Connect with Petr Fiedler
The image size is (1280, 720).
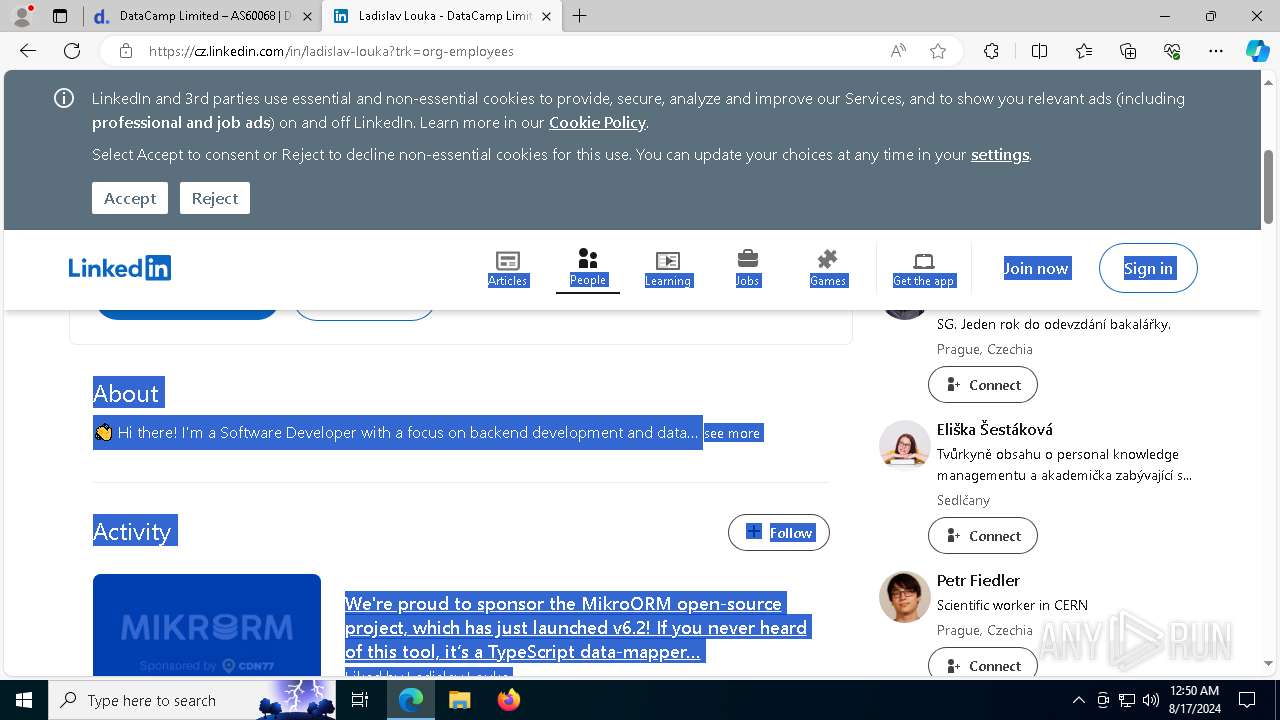click(x=983, y=664)
